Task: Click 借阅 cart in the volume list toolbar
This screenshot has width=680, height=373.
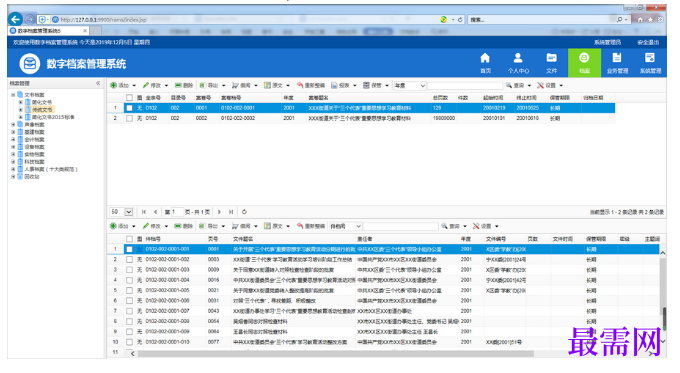Action: click(x=241, y=85)
